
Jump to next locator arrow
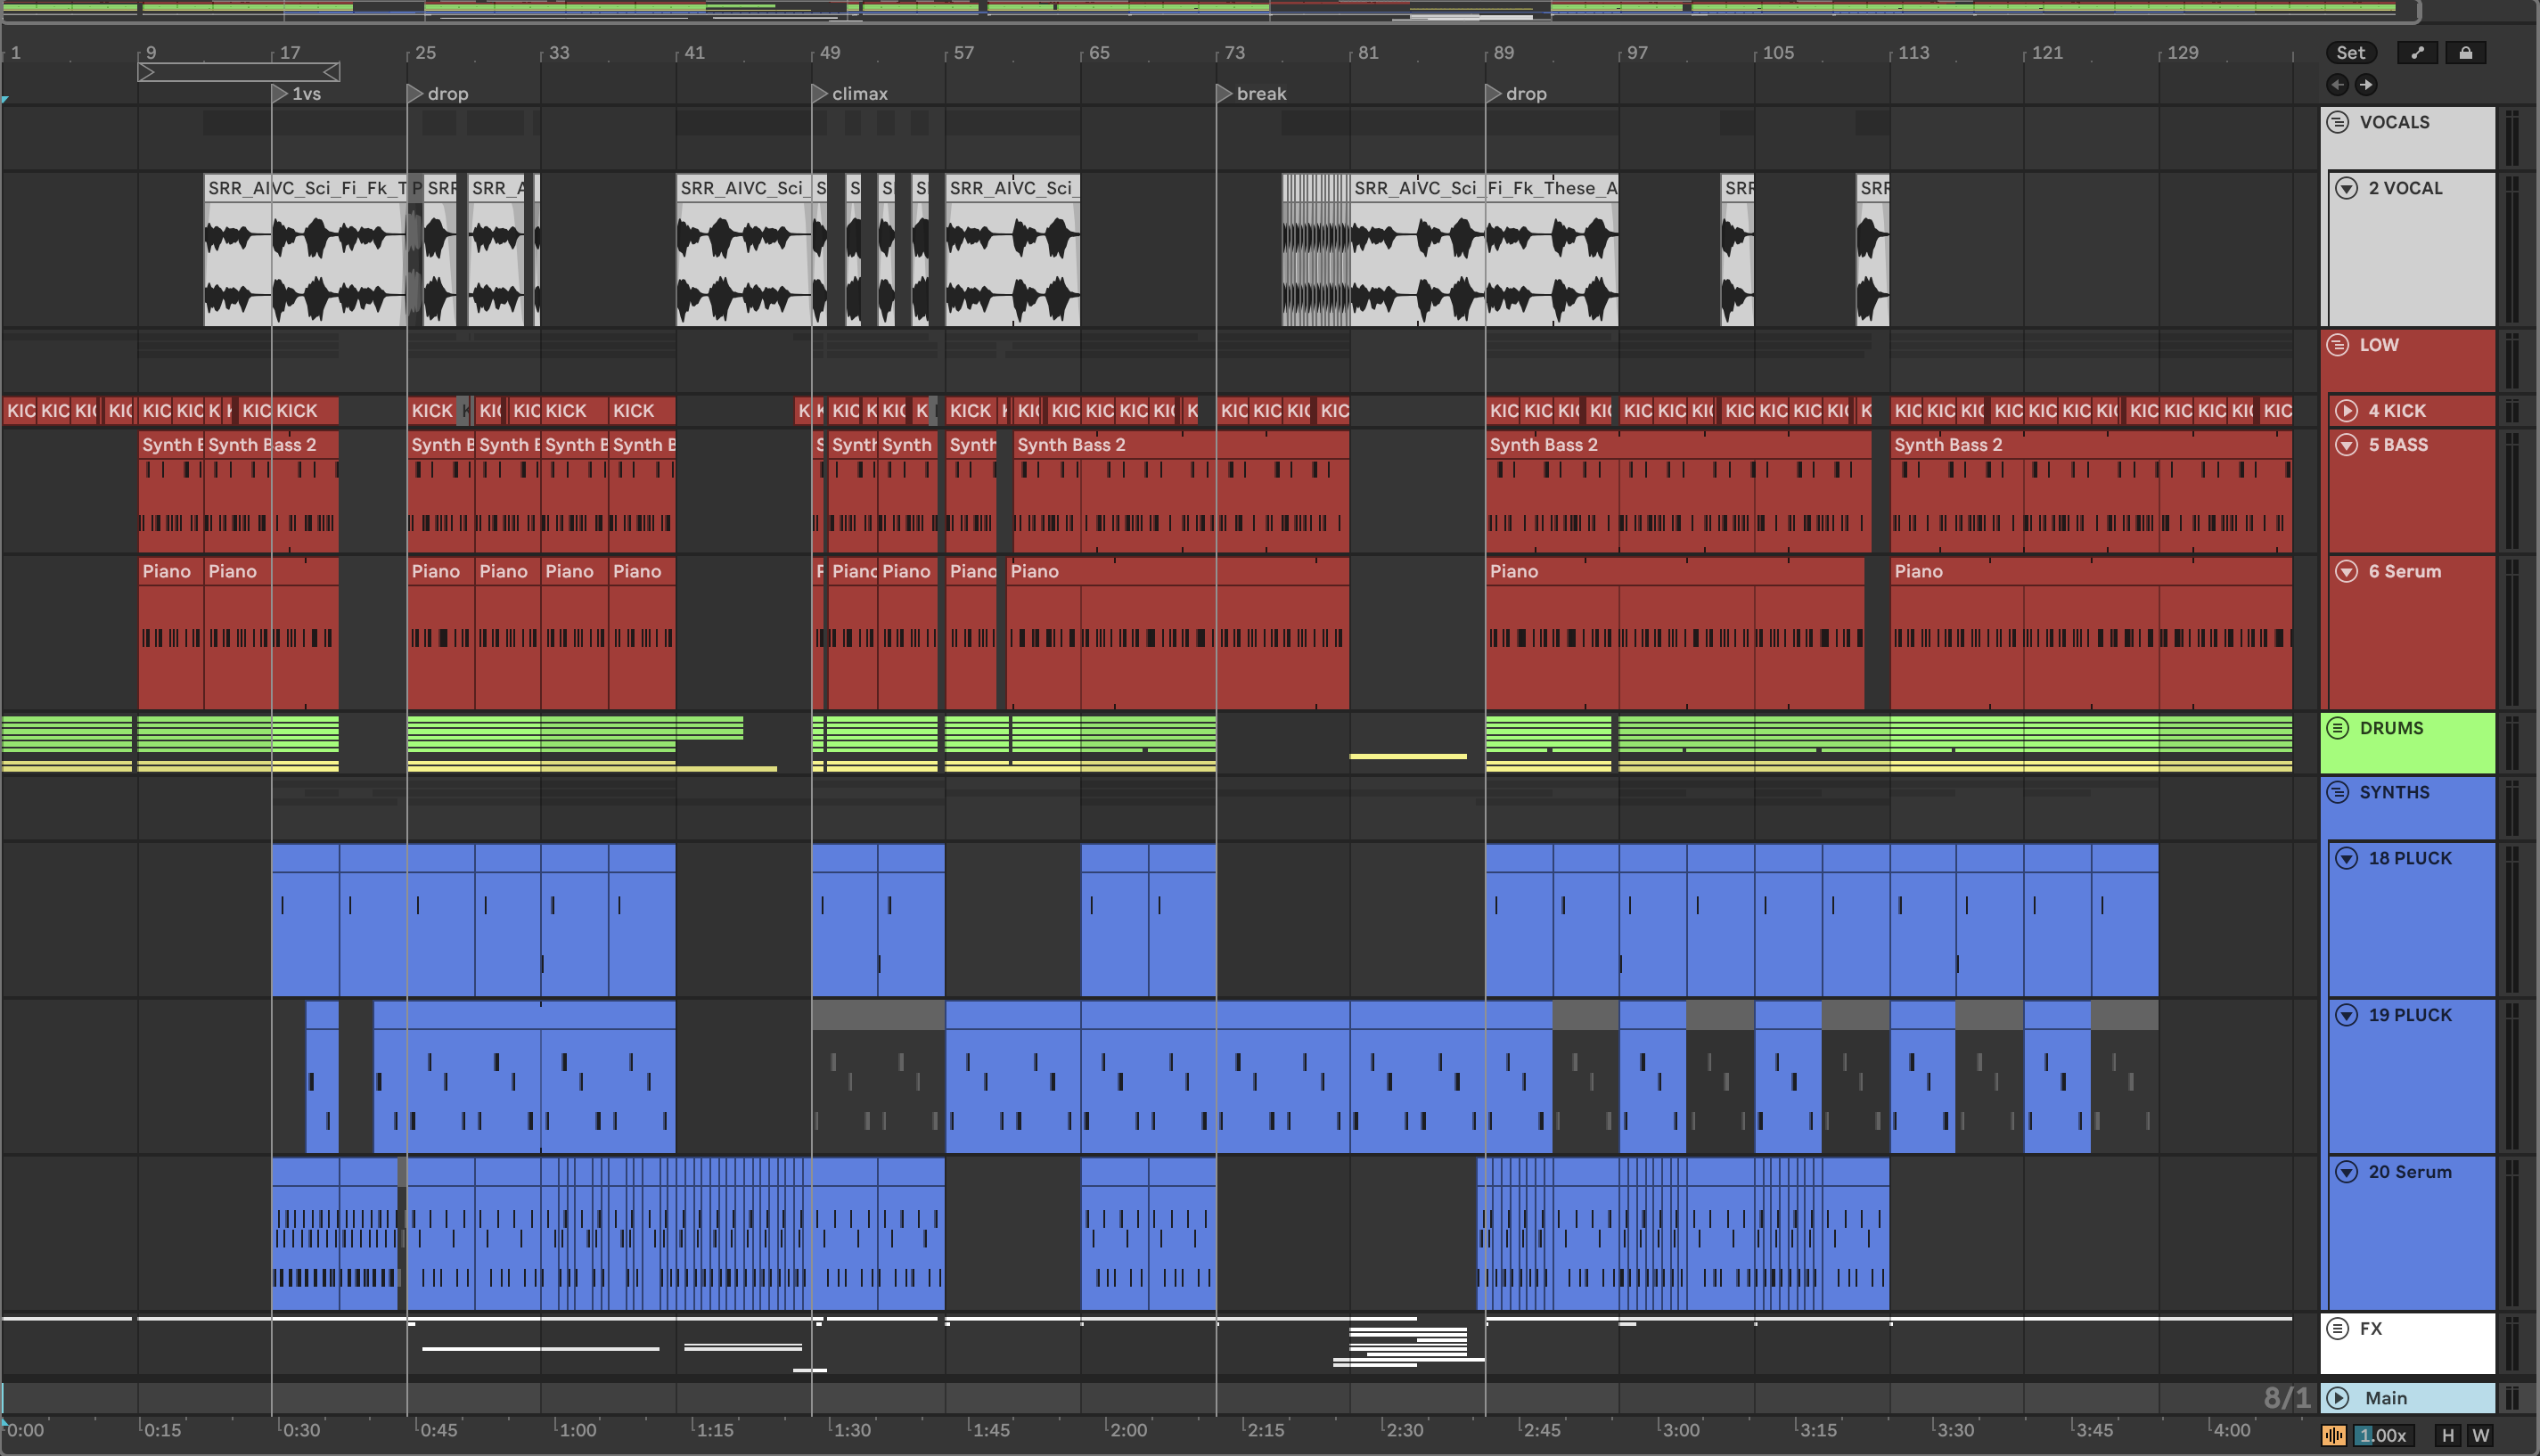click(2365, 85)
